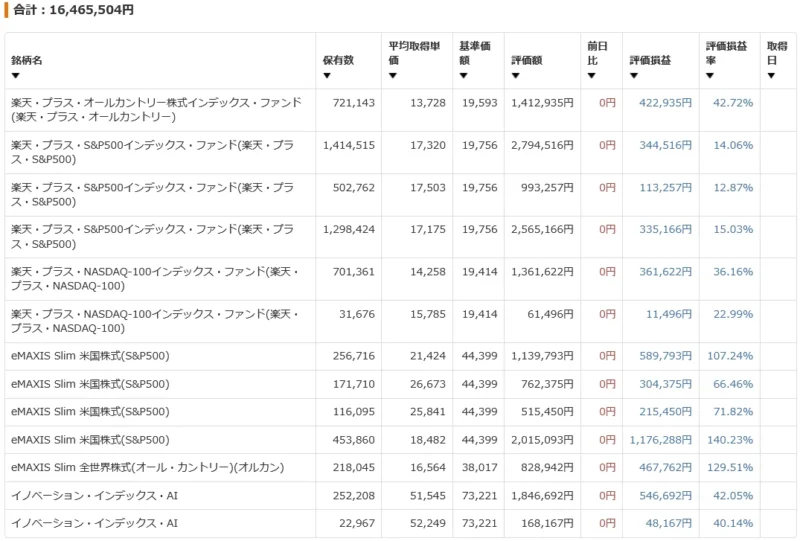Click profit rate 42.05%
The height and width of the screenshot is (541, 800).
733,496
